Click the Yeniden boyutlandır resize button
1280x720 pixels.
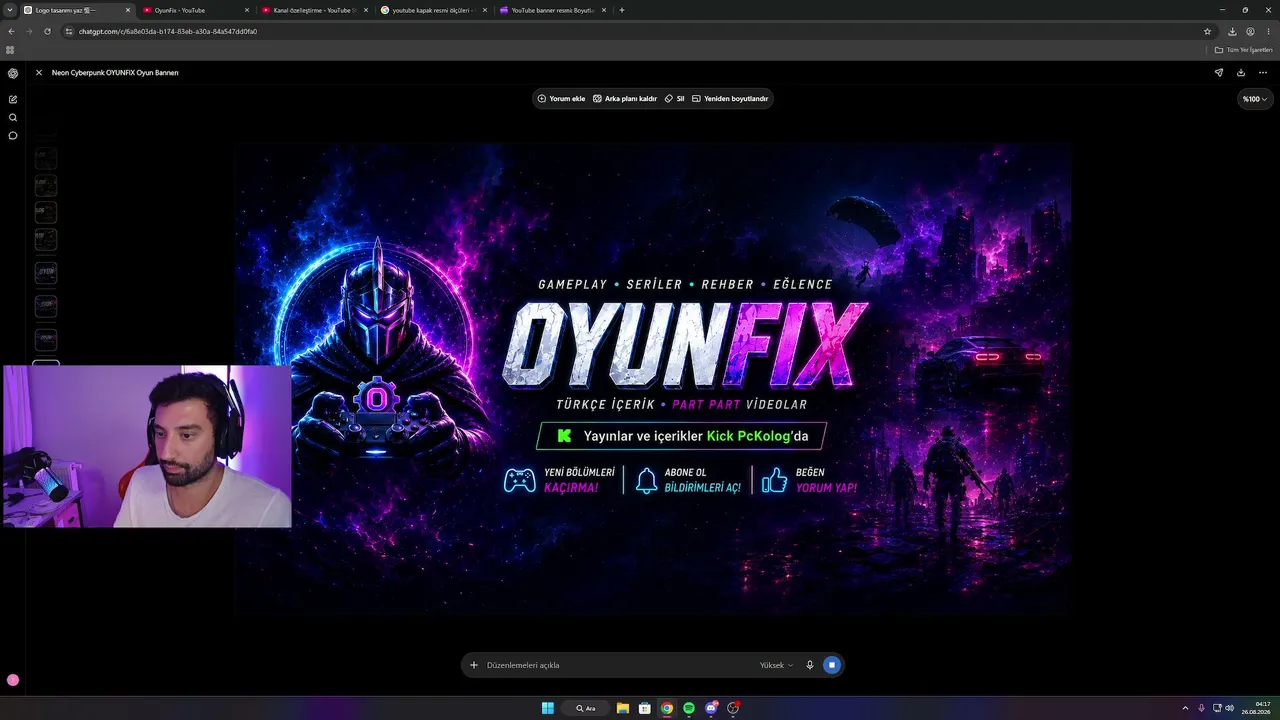click(730, 99)
